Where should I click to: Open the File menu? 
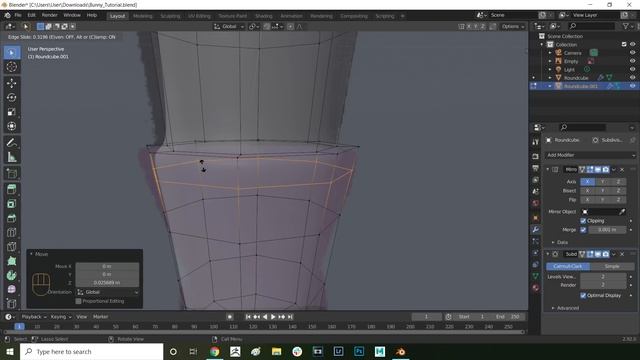pyautogui.click(x=18, y=15)
